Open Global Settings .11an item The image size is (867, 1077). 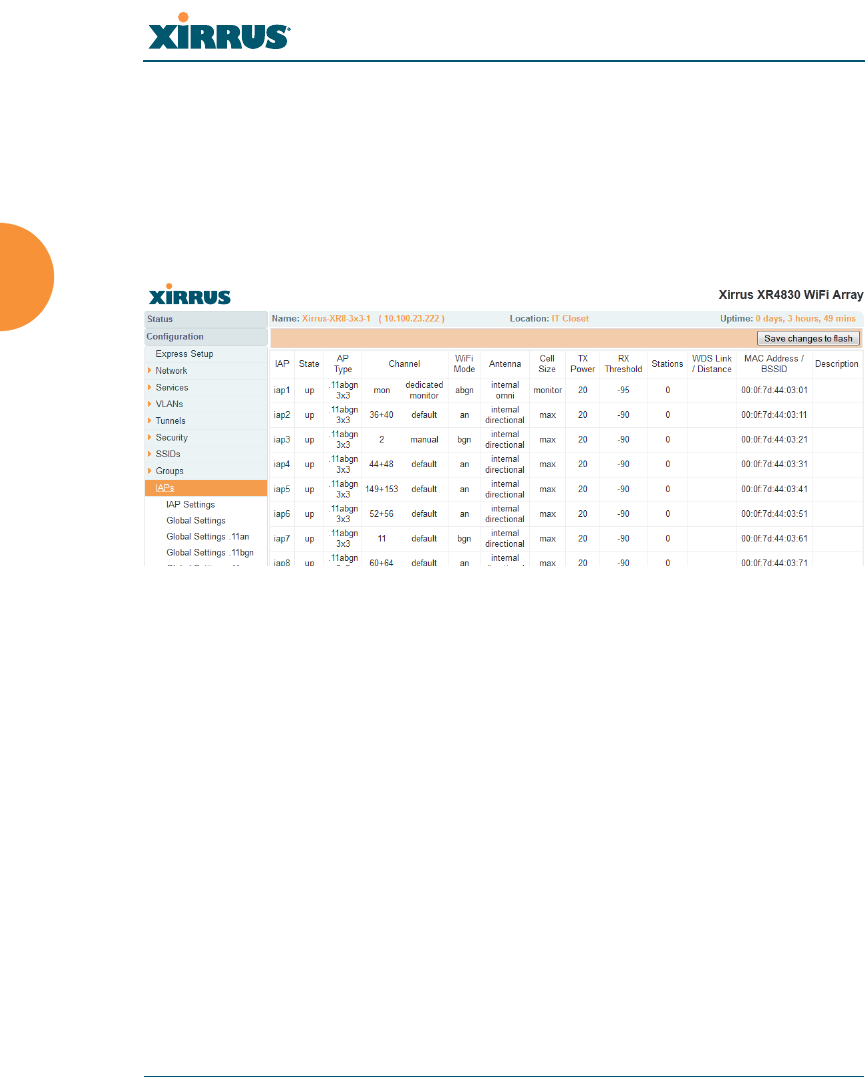tap(207, 536)
